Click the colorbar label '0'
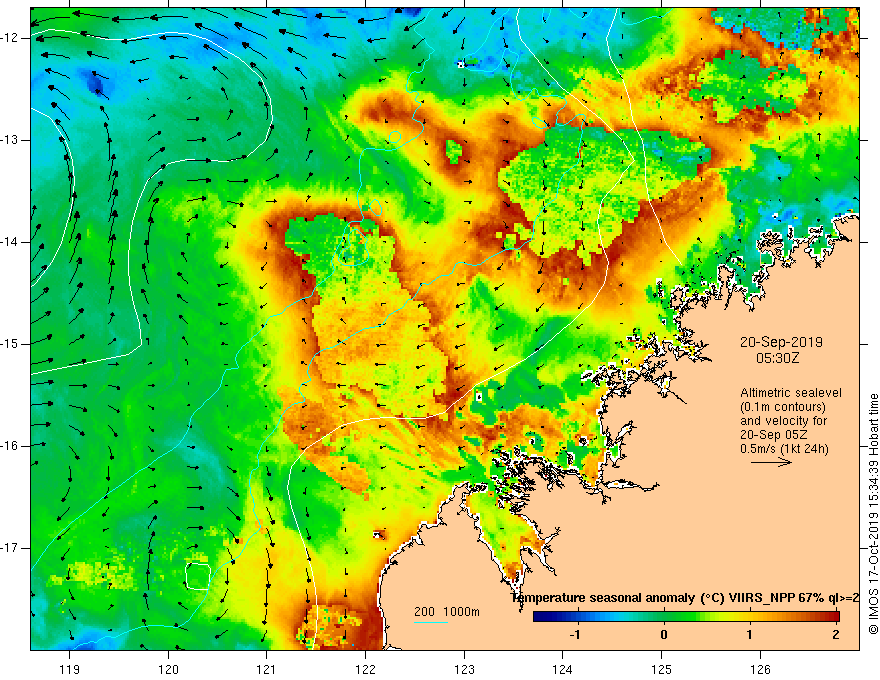 coord(663,635)
